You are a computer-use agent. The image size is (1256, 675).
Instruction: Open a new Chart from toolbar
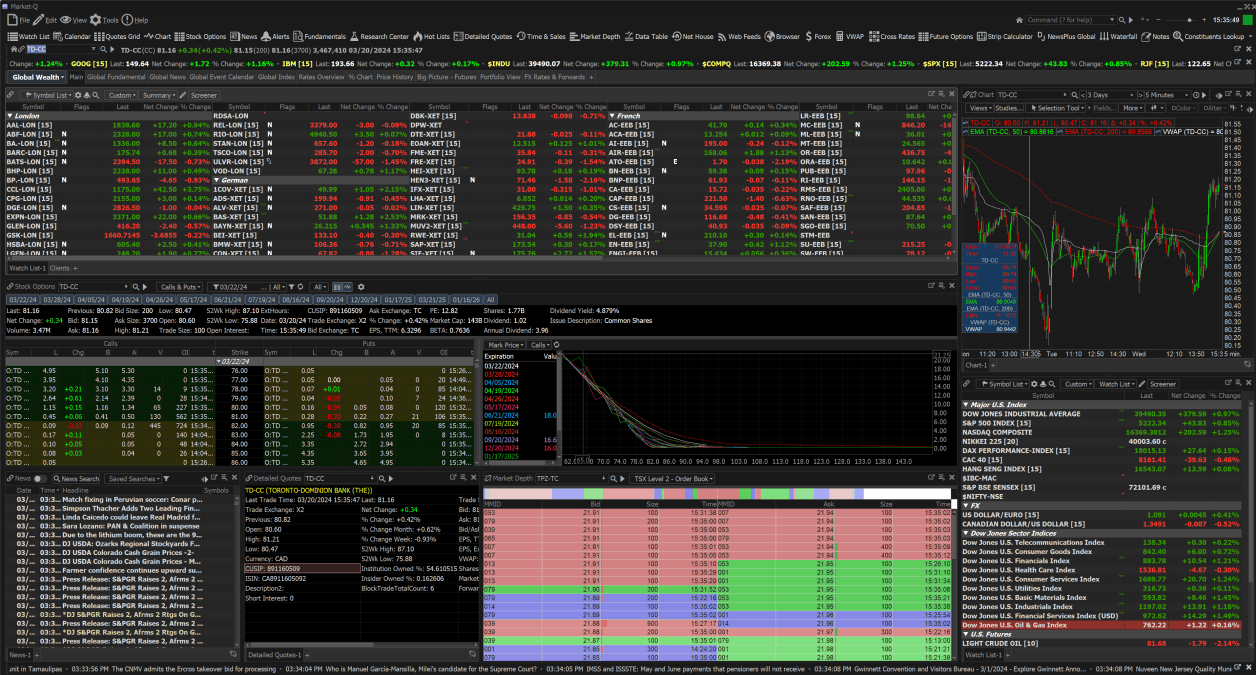point(157,36)
